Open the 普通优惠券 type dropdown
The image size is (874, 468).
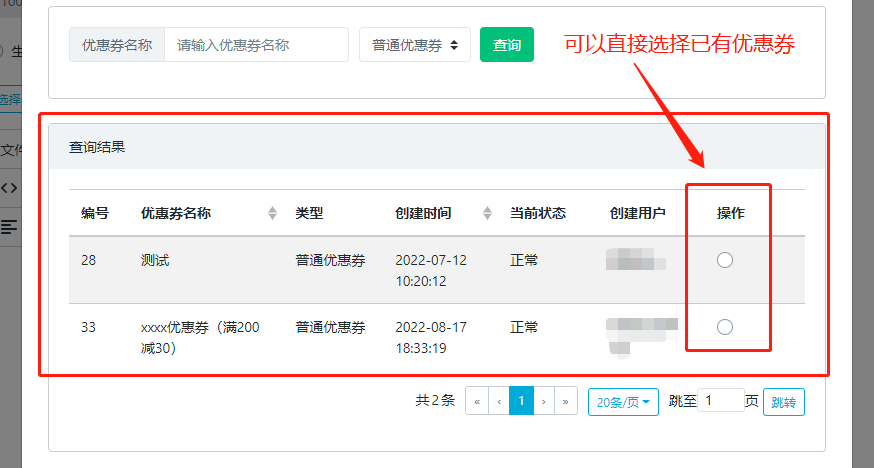(415, 45)
